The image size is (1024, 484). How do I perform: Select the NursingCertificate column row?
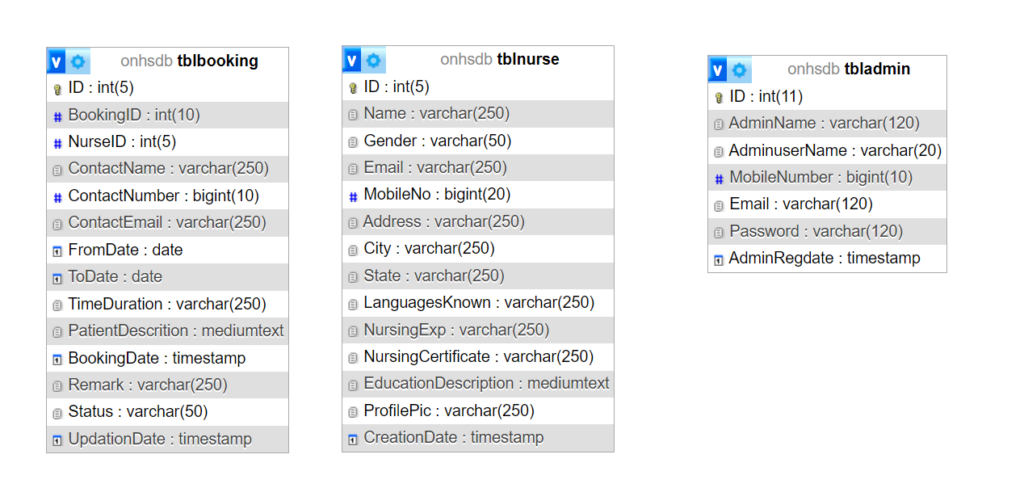pos(478,357)
